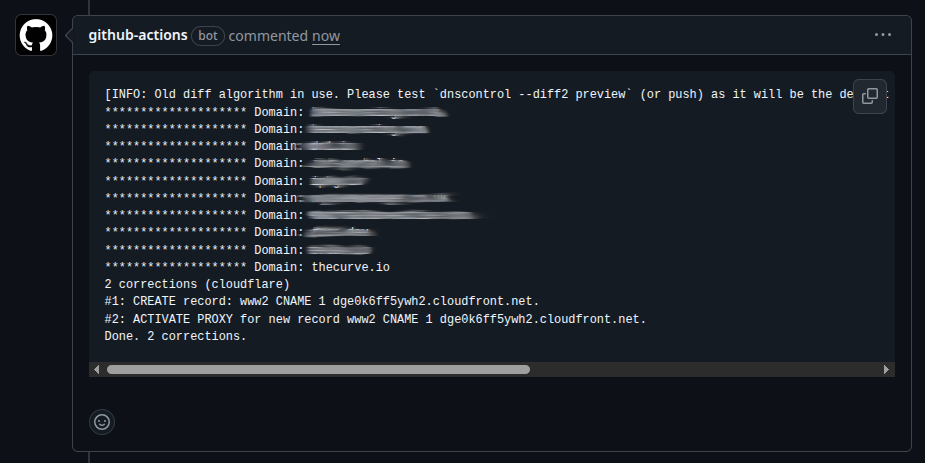
Task: Open the GitHub Actions bot avatar
Action: [36, 35]
